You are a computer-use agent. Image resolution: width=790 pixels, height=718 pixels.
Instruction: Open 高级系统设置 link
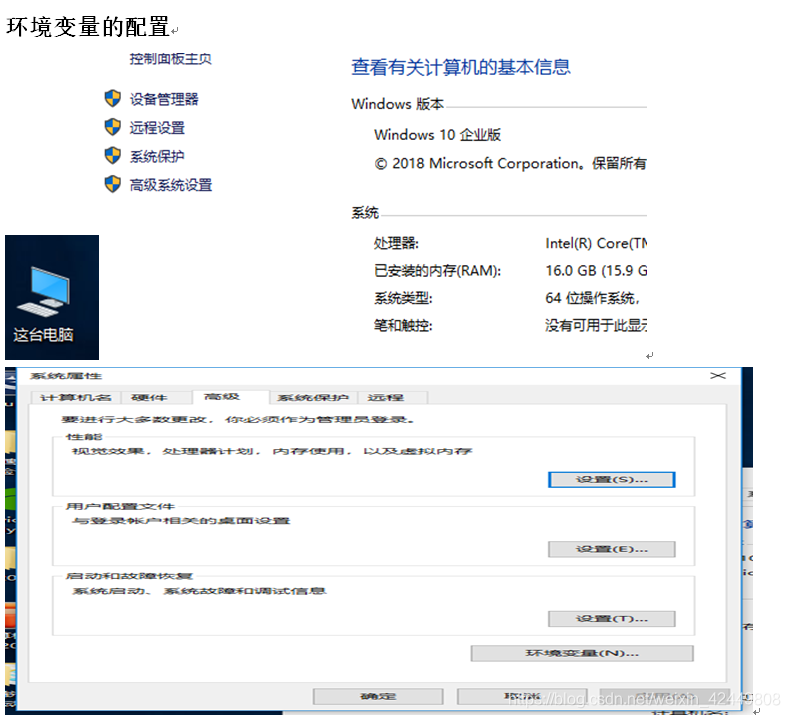pos(171,185)
